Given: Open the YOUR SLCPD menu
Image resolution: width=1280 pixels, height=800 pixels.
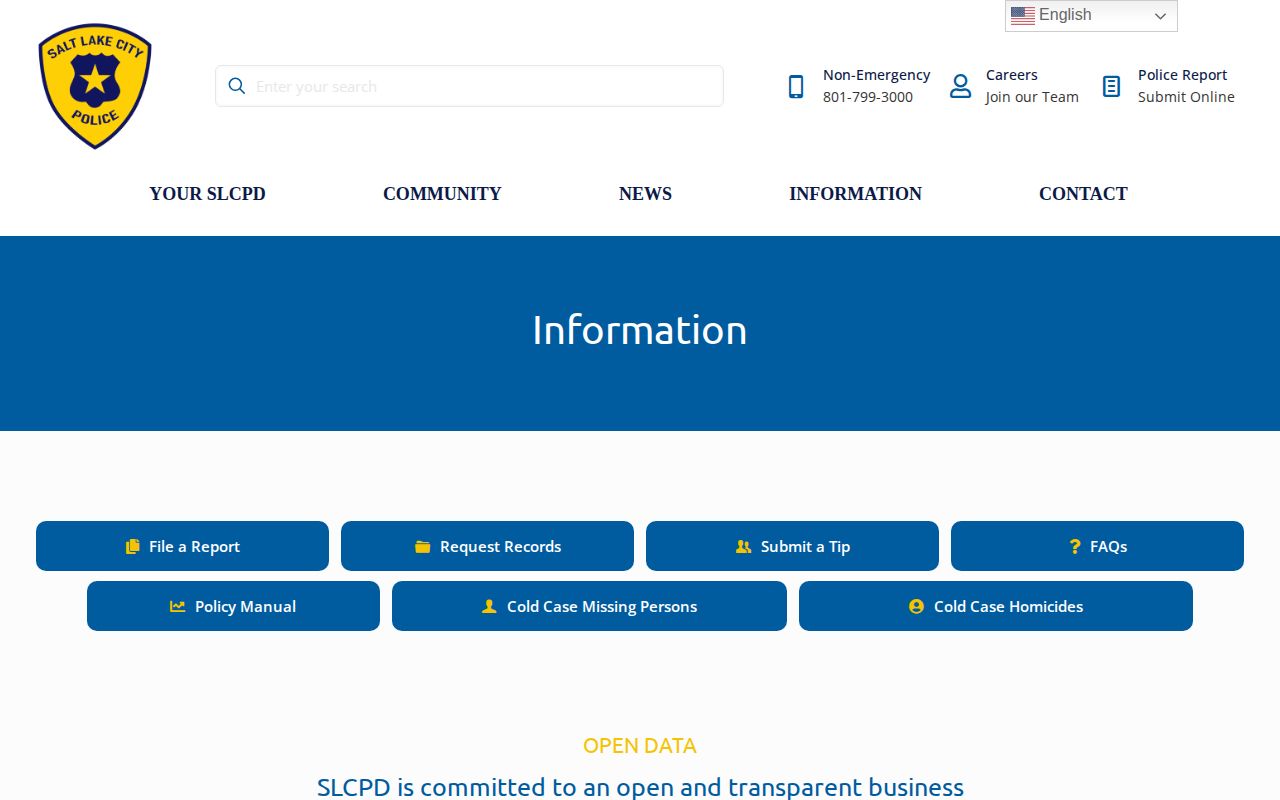Looking at the screenshot, I should point(207,194).
